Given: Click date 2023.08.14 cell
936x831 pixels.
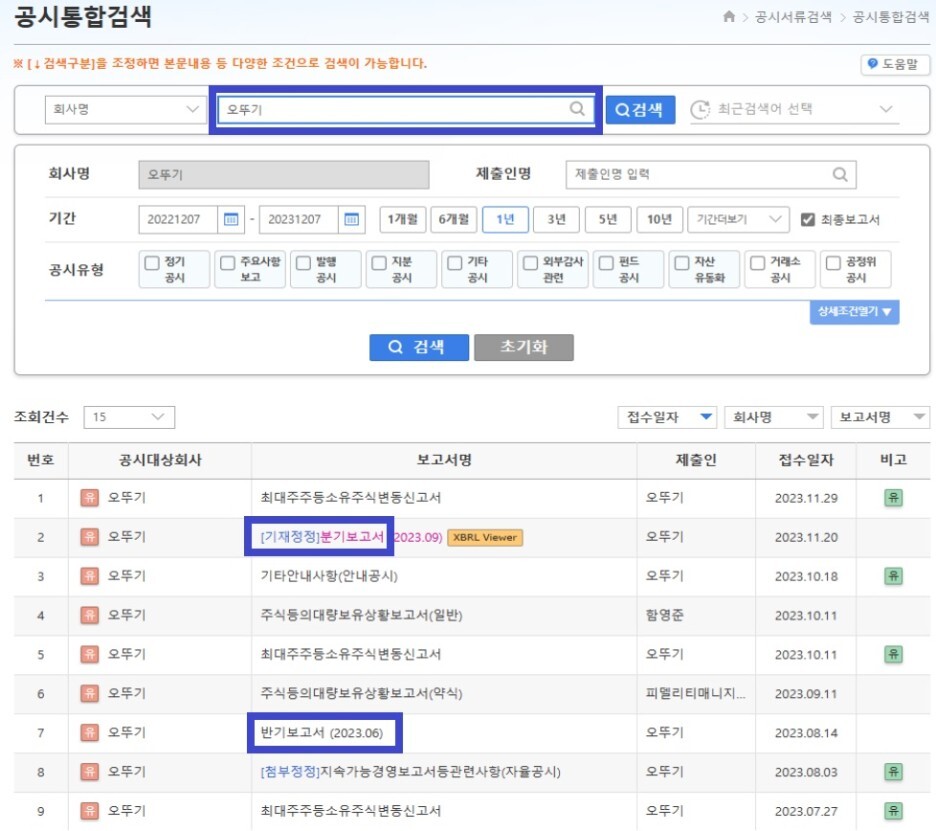Looking at the screenshot, I should tap(806, 733).
